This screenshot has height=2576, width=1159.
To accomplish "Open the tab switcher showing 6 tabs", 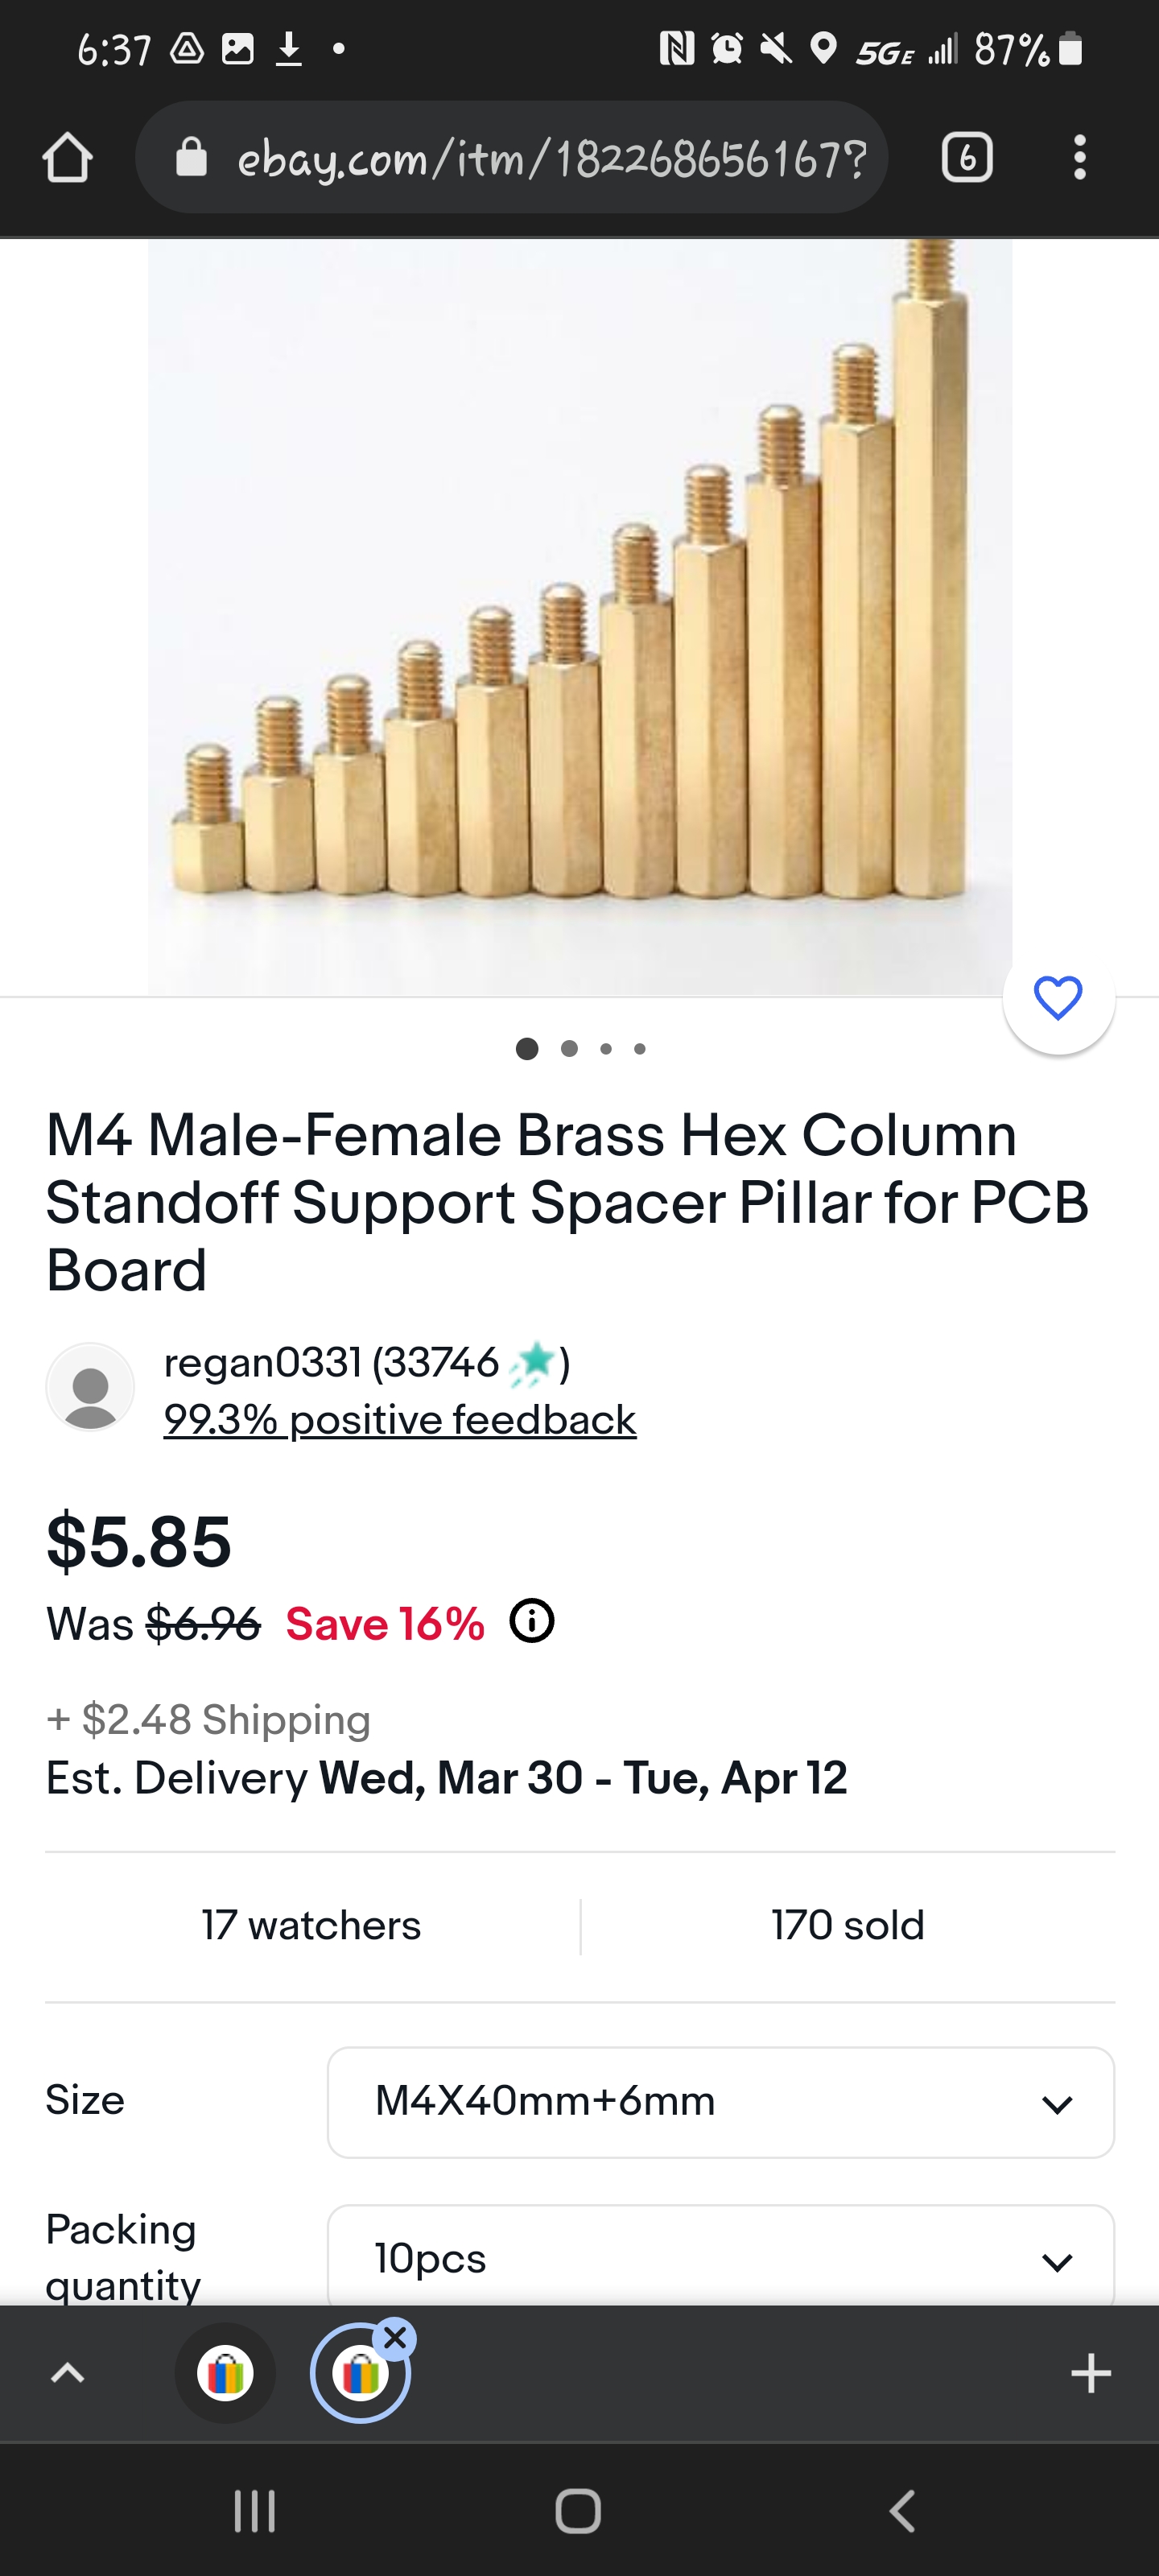I will [x=966, y=158].
